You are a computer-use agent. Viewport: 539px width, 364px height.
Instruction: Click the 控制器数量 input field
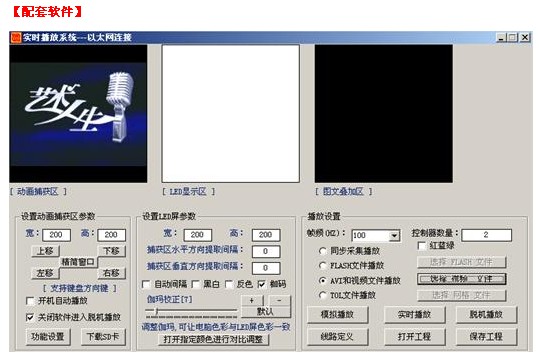pos(486,235)
